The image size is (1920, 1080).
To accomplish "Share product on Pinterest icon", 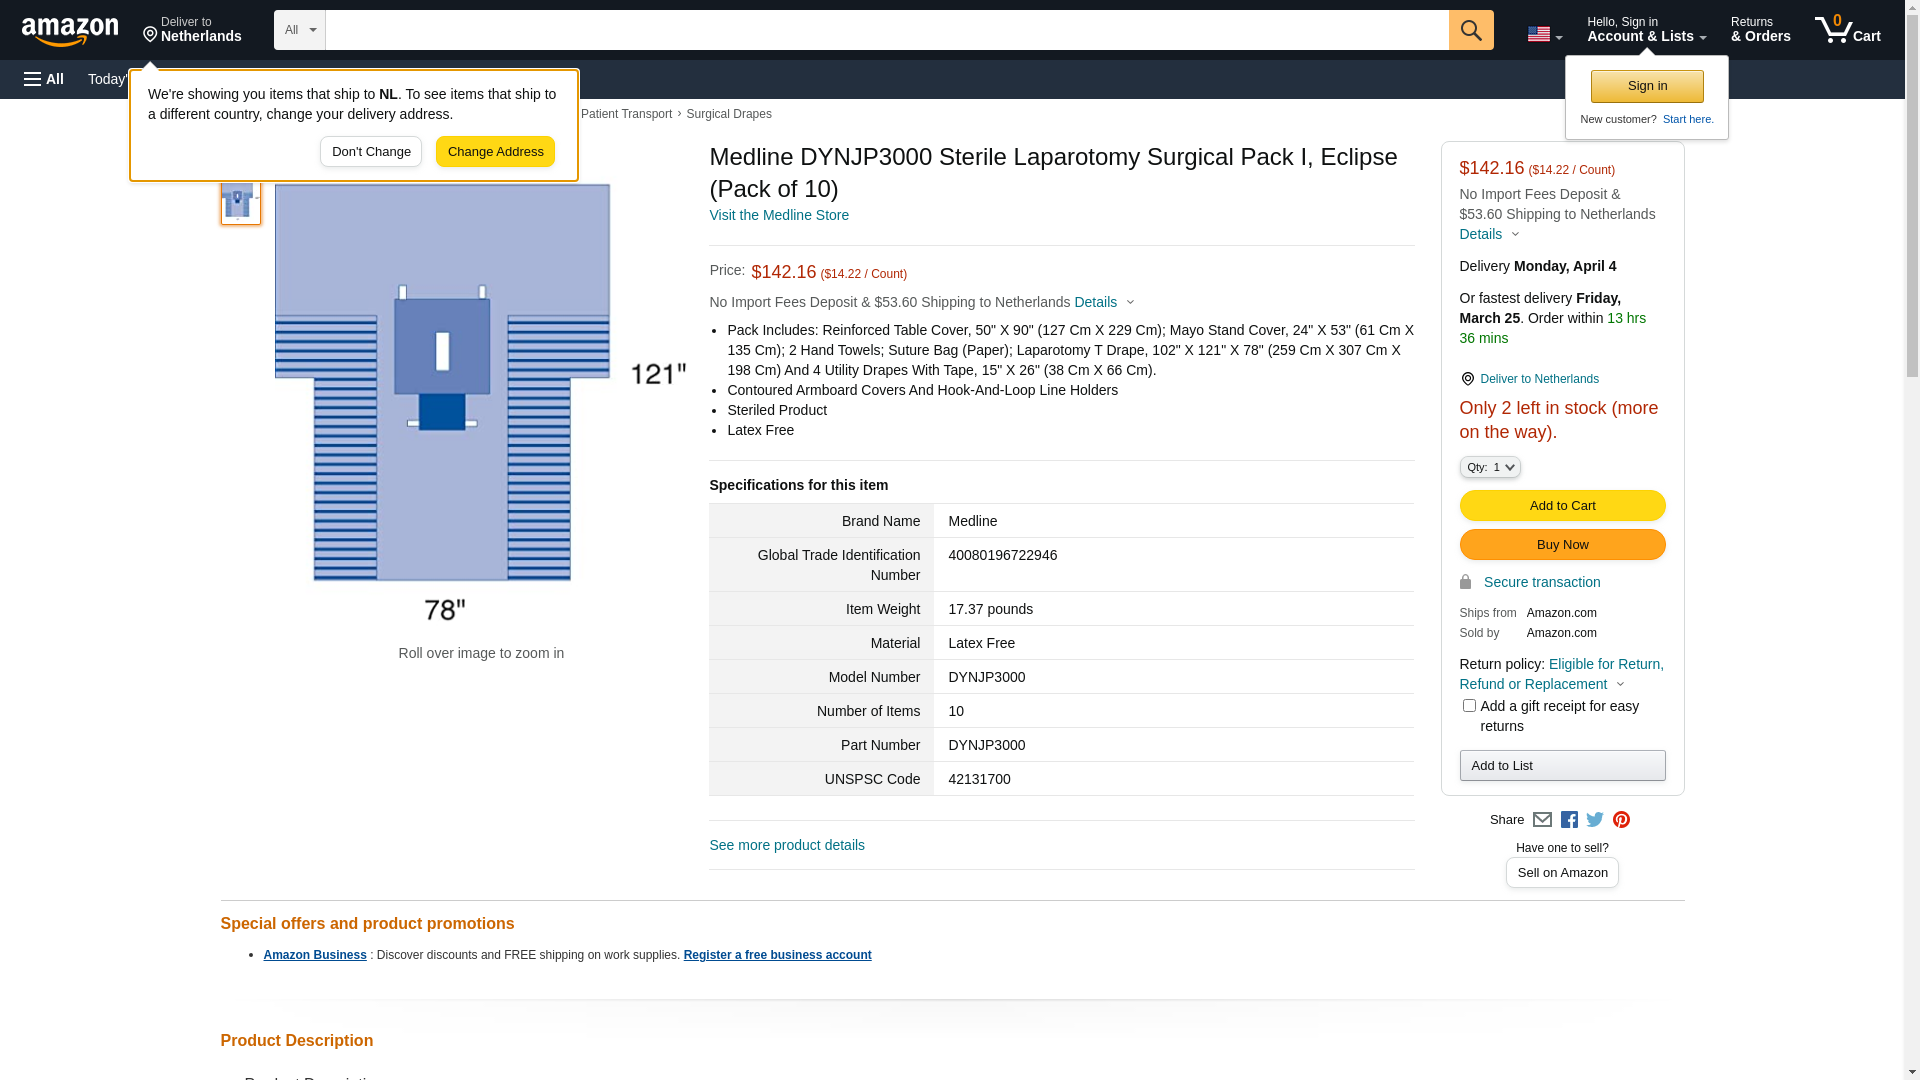I will [x=1621, y=820].
